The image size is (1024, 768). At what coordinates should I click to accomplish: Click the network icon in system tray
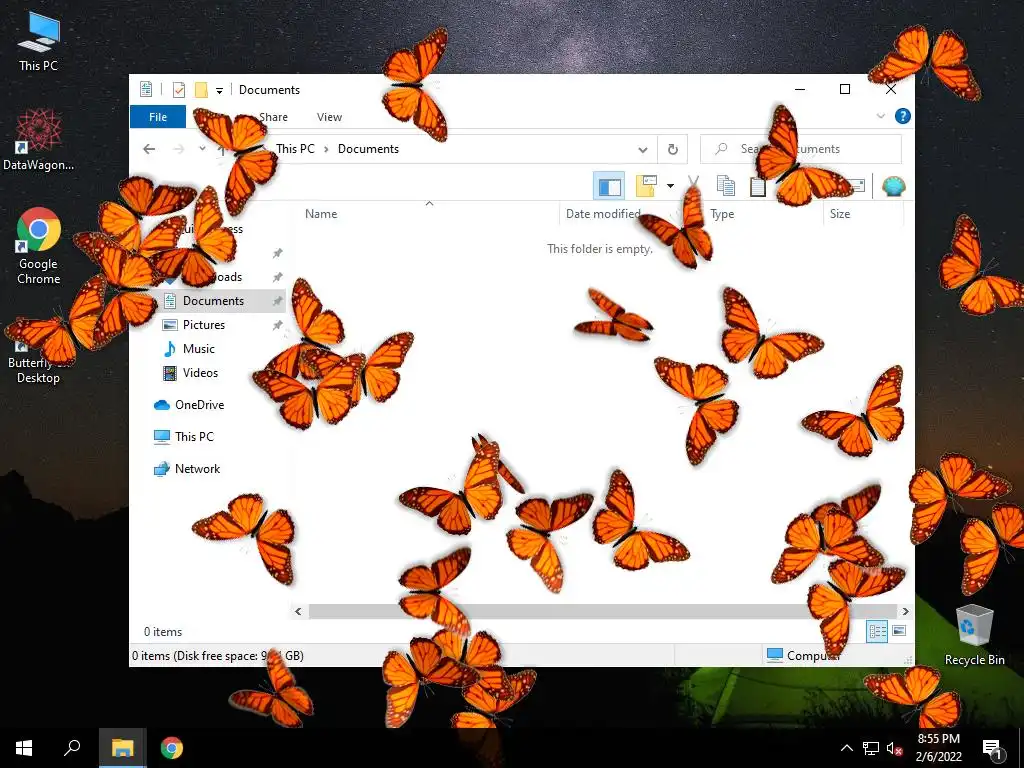871,748
